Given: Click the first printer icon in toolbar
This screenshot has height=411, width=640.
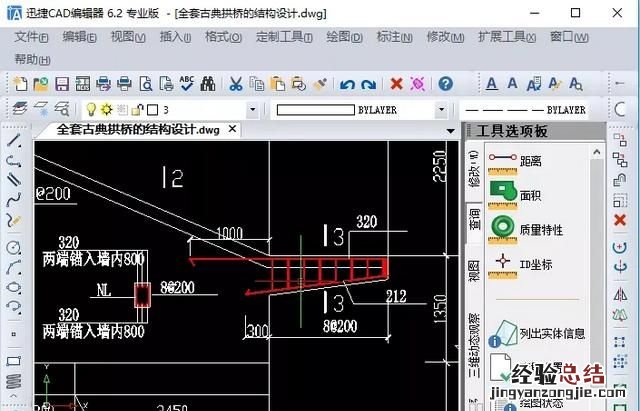Looking at the screenshot, I should 104,84.
